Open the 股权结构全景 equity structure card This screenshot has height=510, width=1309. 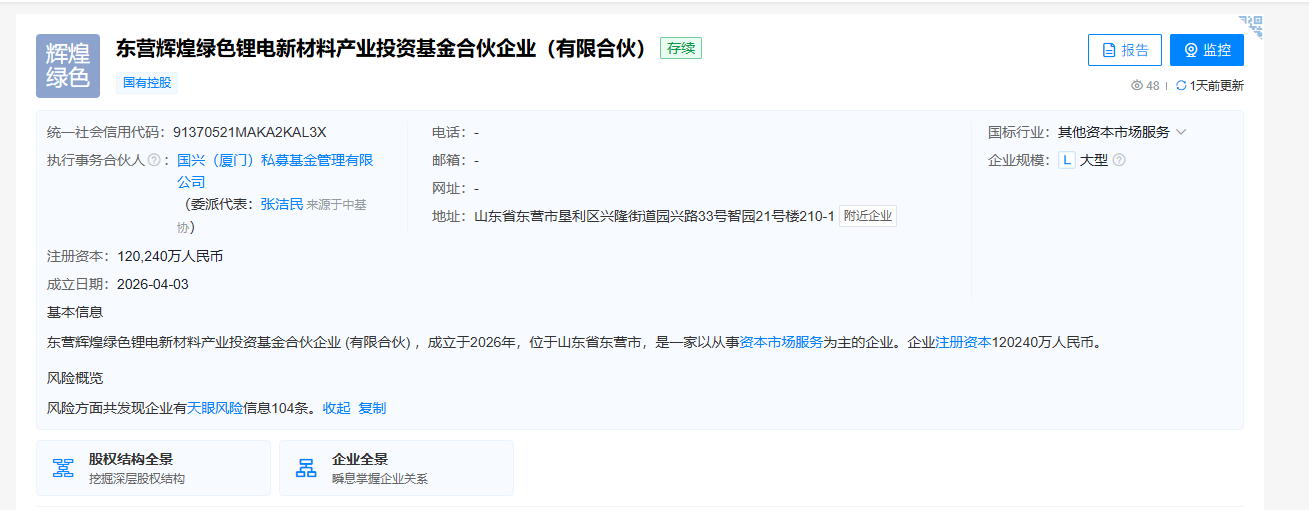point(153,468)
